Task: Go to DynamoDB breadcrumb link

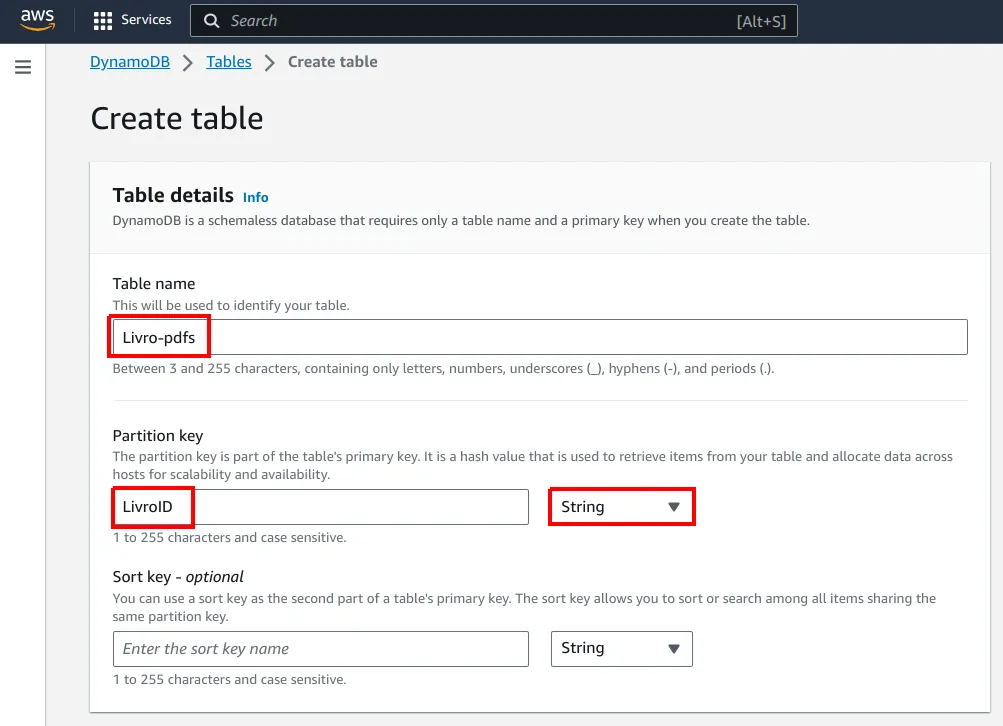Action: point(130,62)
